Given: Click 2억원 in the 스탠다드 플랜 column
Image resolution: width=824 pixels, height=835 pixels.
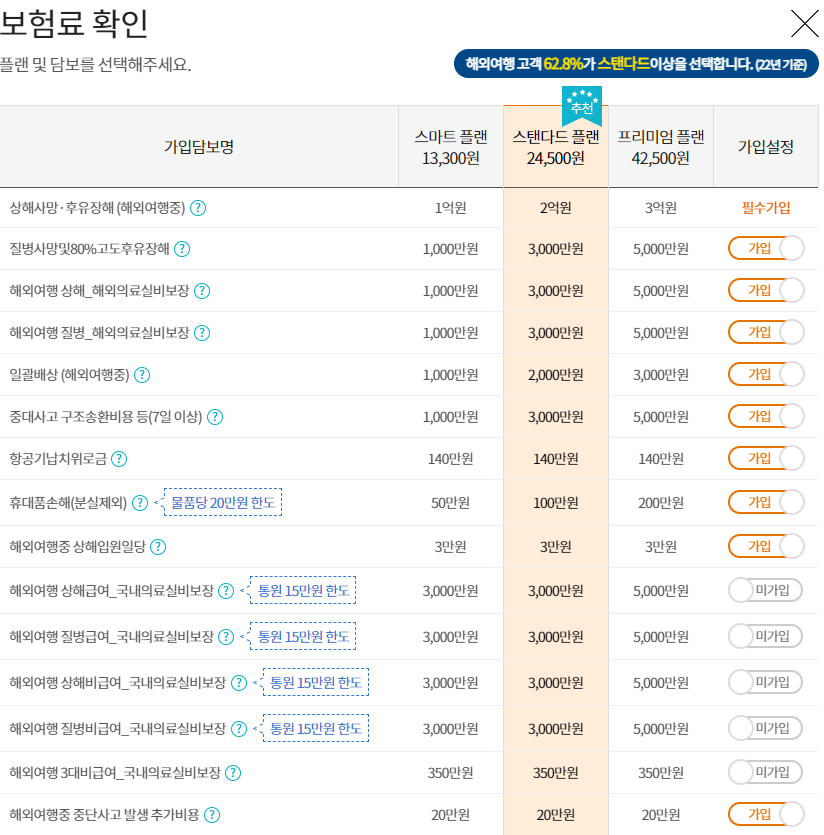Looking at the screenshot, I should click(x=556, y=208).
